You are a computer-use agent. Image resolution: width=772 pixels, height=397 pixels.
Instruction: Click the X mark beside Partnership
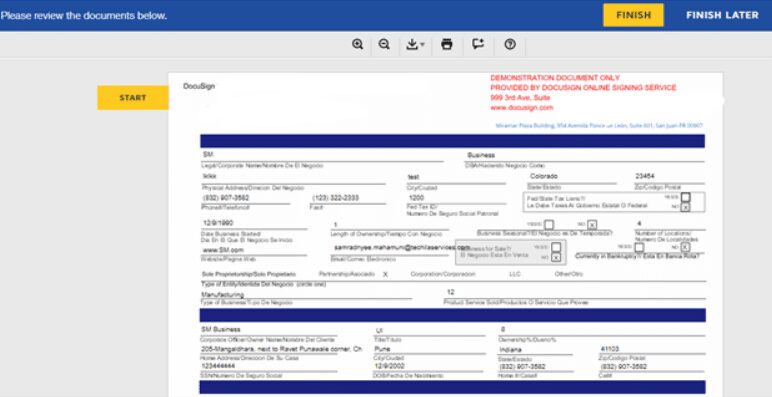coord(385,274)
